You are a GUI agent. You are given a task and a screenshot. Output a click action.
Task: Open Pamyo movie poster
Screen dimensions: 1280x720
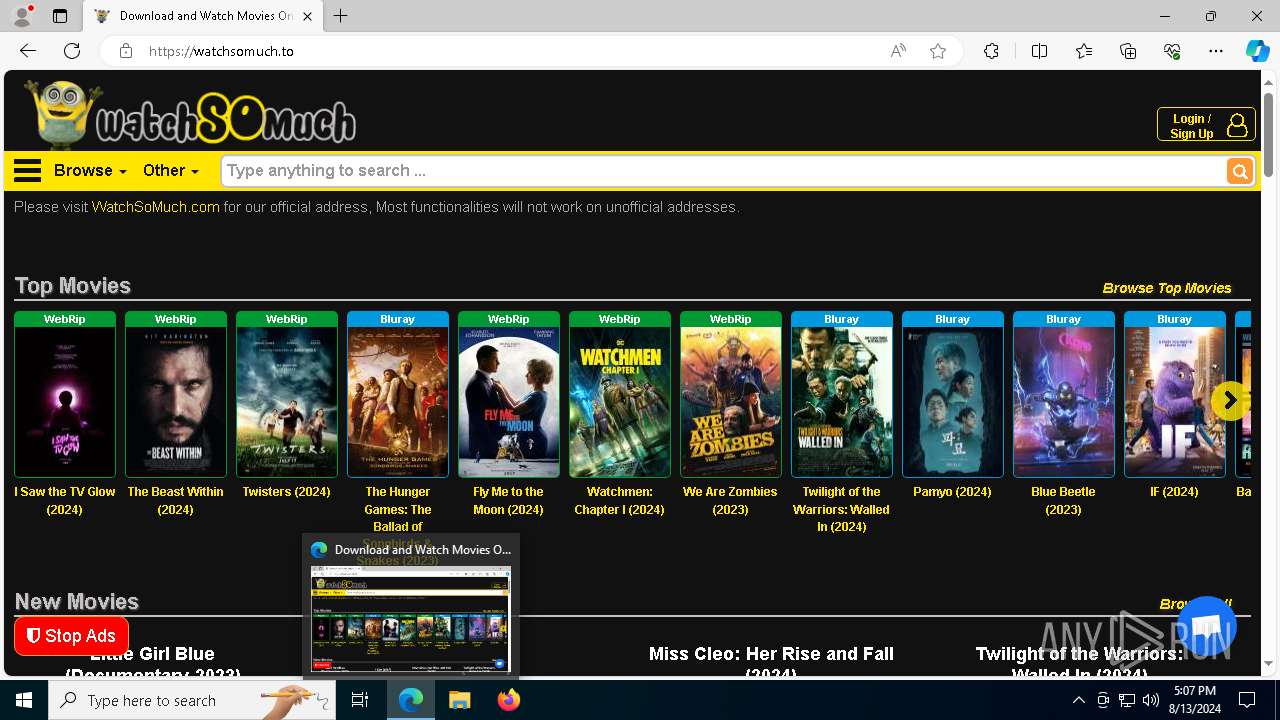[953, 402]
